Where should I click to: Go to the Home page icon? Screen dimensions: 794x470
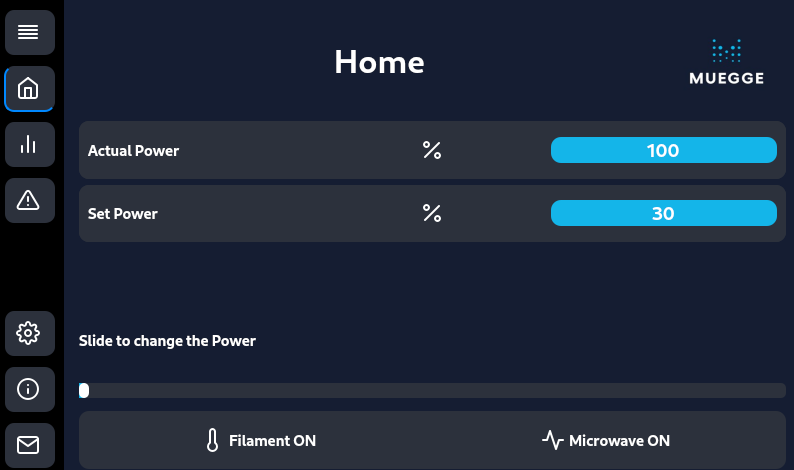point(29,89)
